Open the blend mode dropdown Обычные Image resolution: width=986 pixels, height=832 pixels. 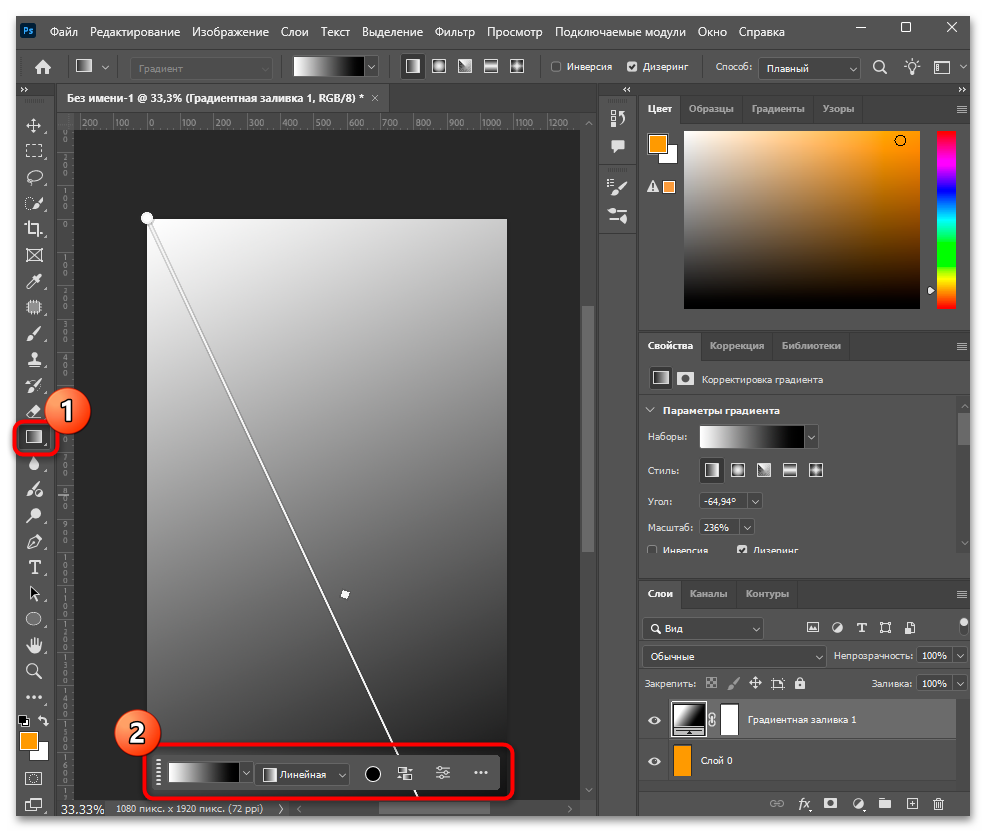point(734,657)
